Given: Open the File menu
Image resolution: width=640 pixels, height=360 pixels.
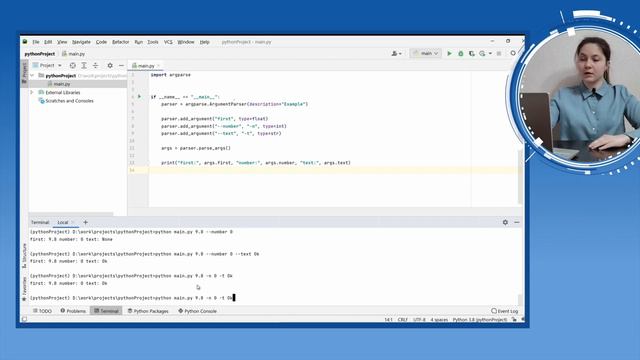Looking at the screenshot, I should pos(36,42).
